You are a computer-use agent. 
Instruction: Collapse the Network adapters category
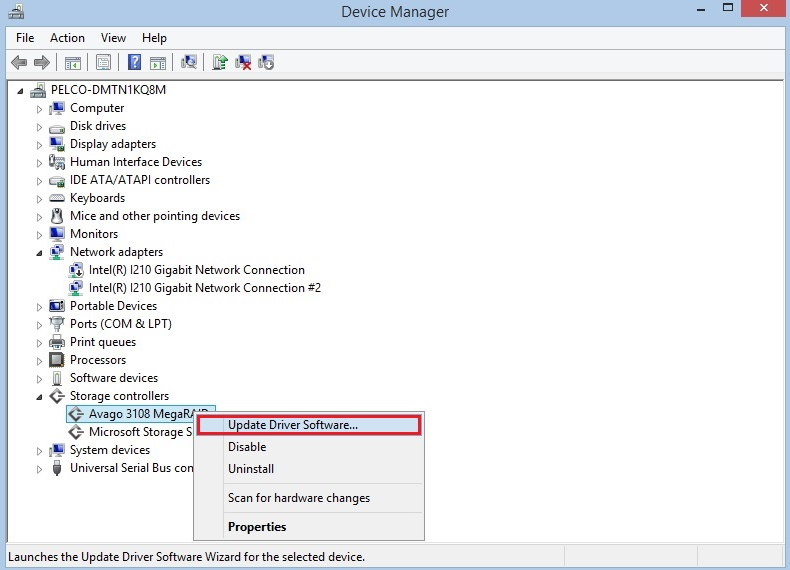[x=39, y=253]
